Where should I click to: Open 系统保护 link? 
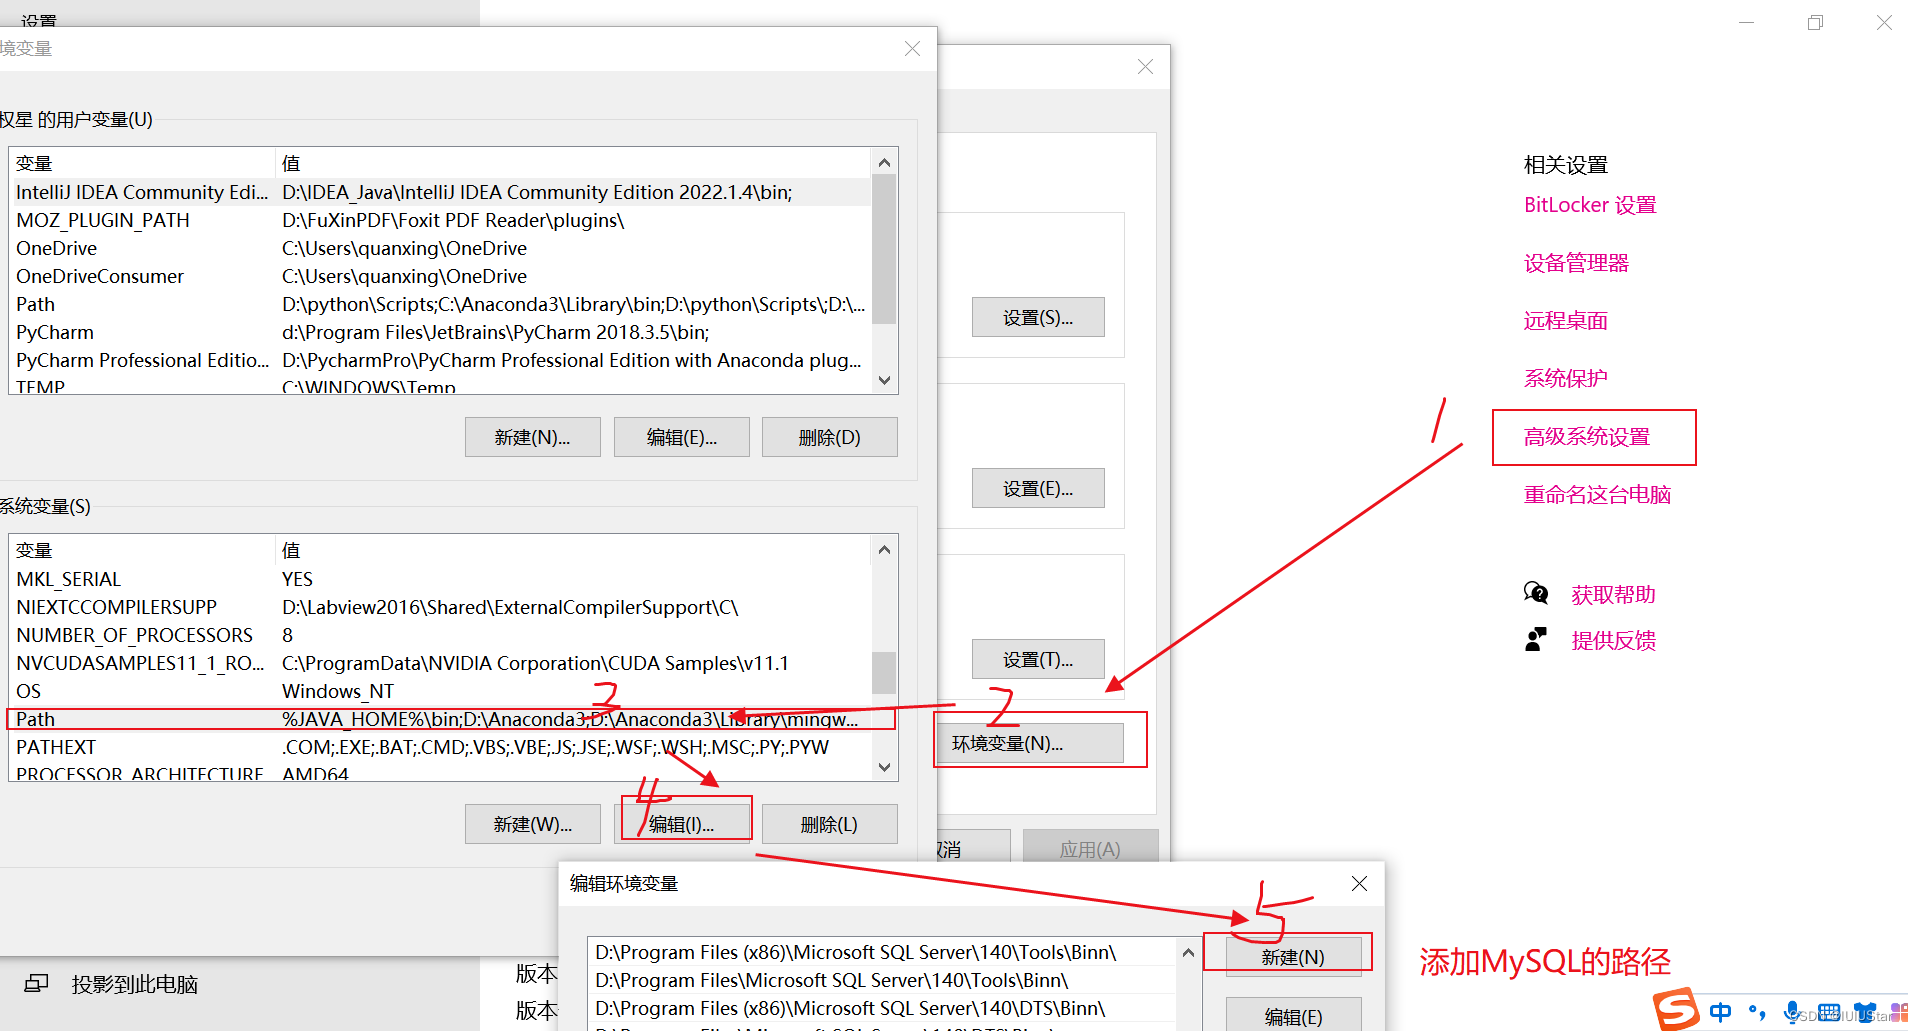tap(1565, 379)
